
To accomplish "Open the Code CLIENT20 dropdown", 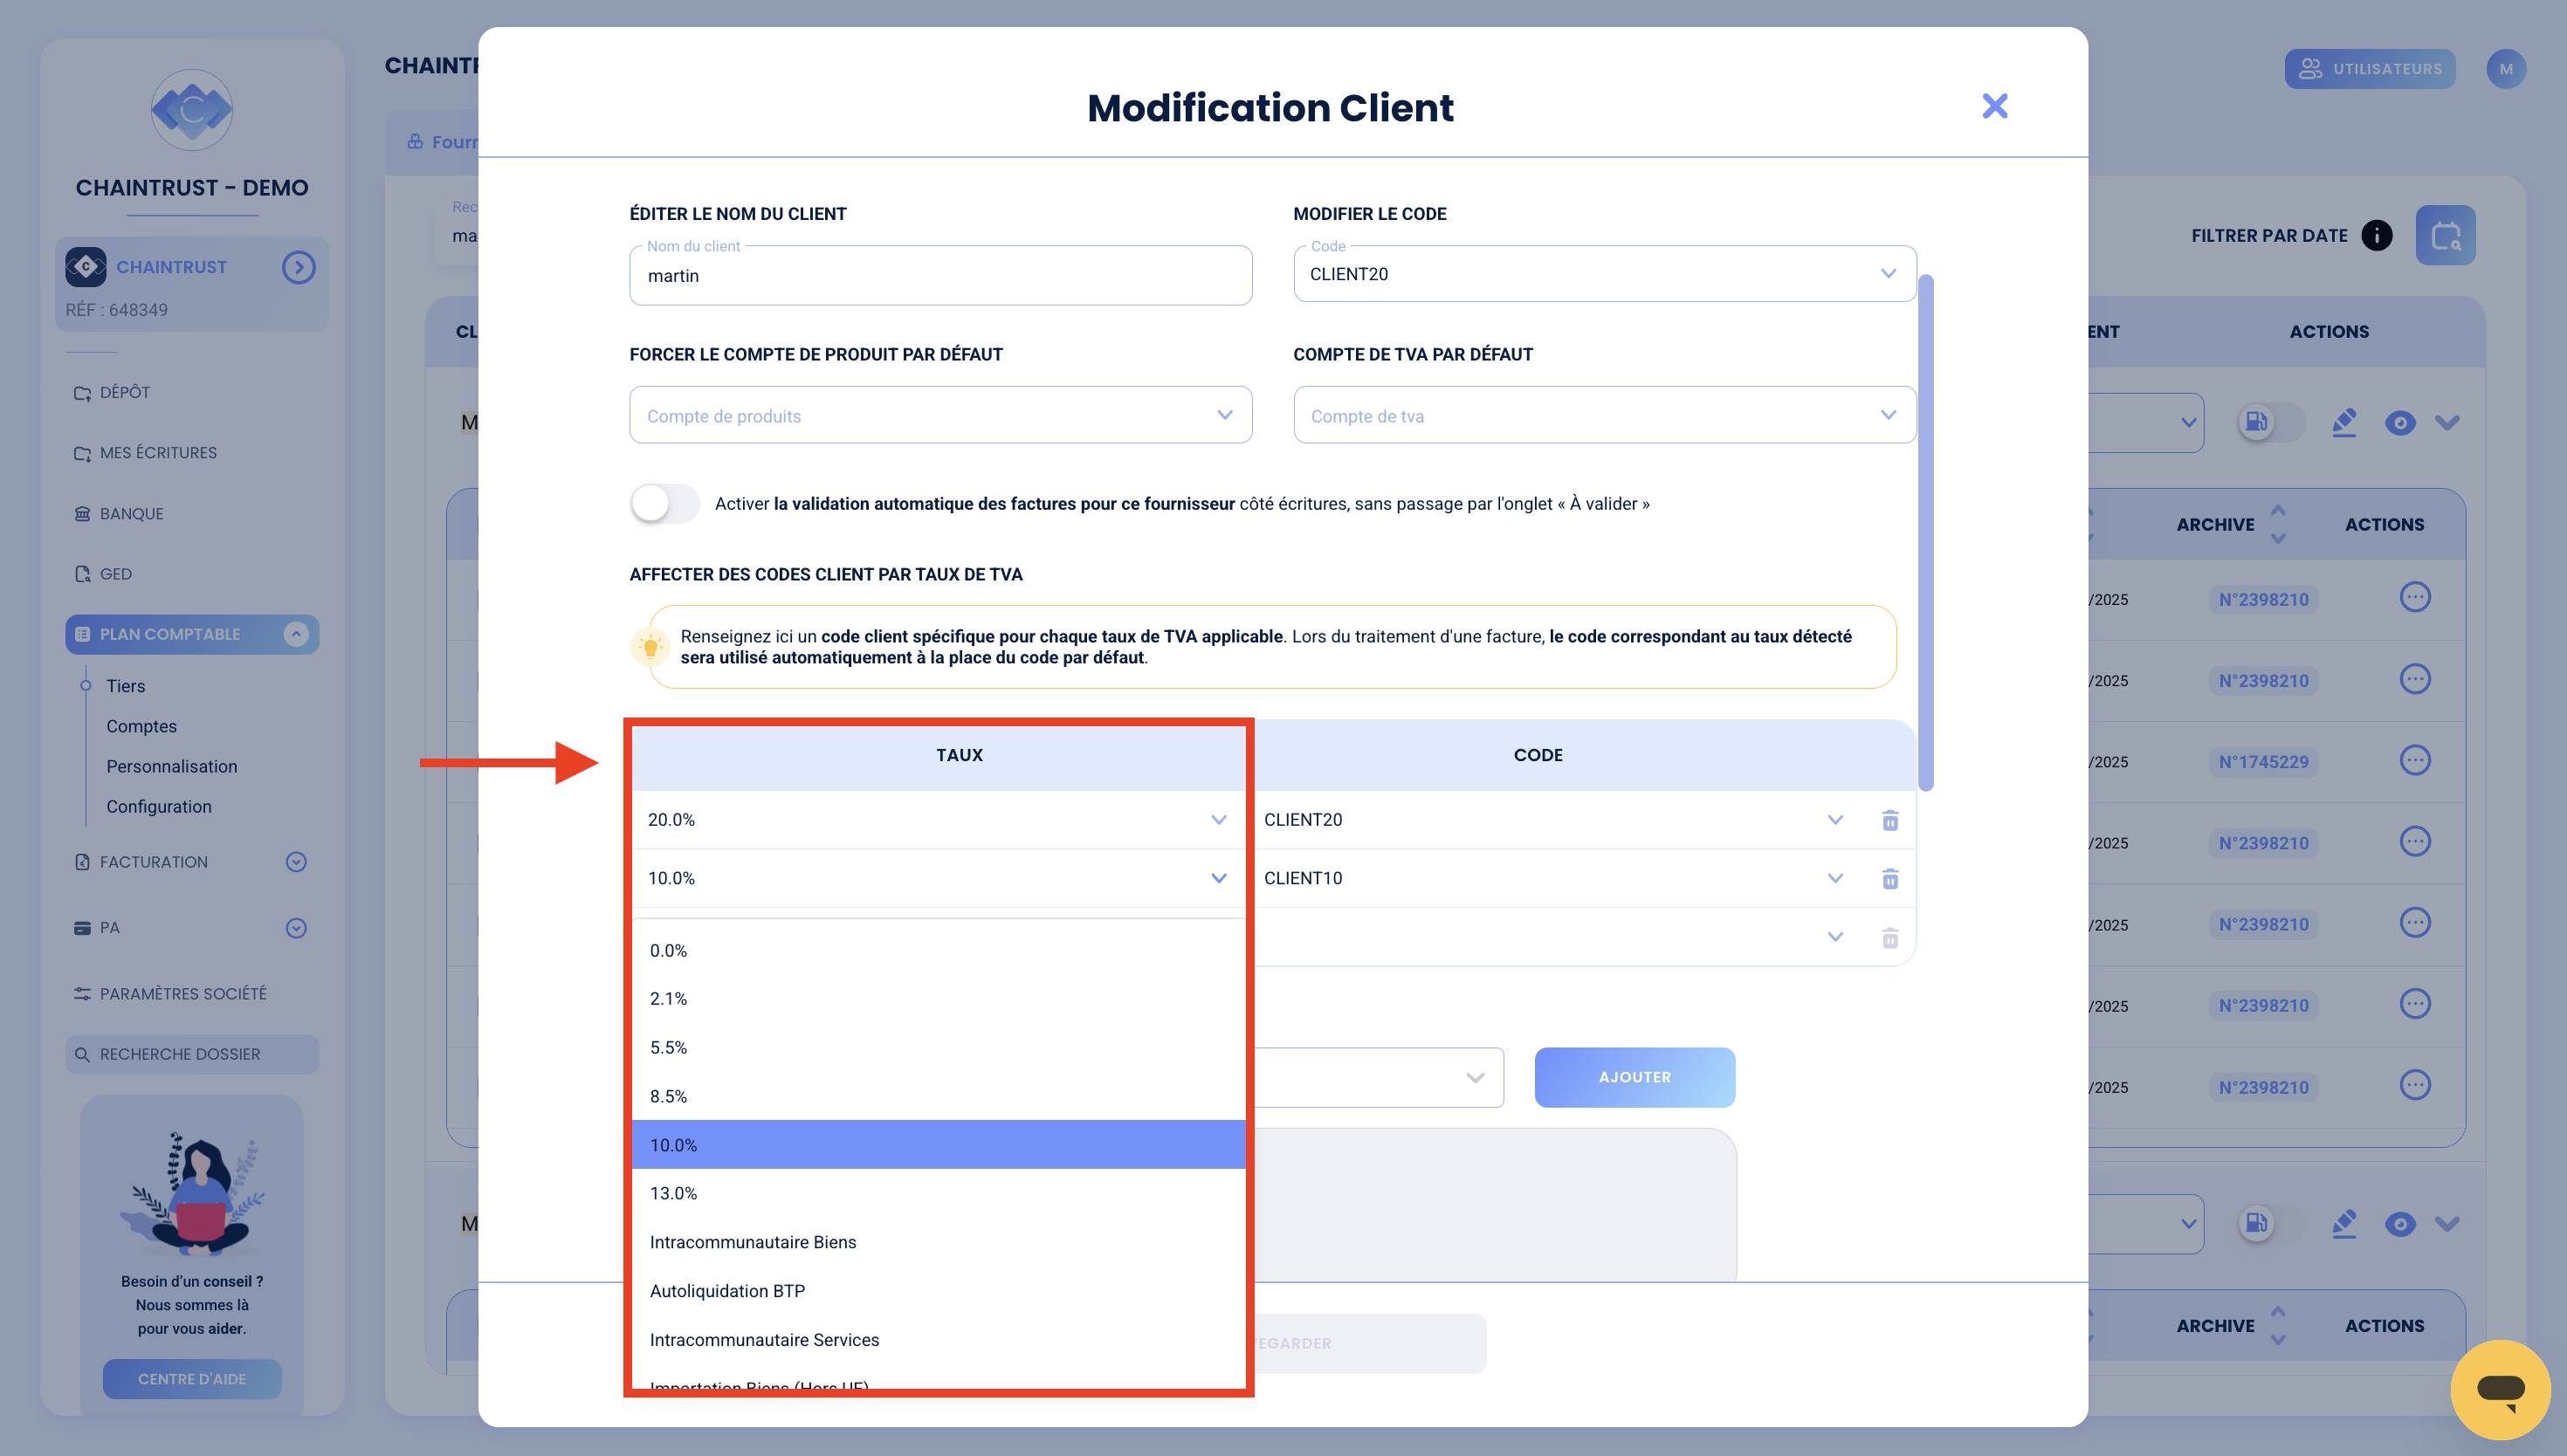I will [x=1835, y=819].
